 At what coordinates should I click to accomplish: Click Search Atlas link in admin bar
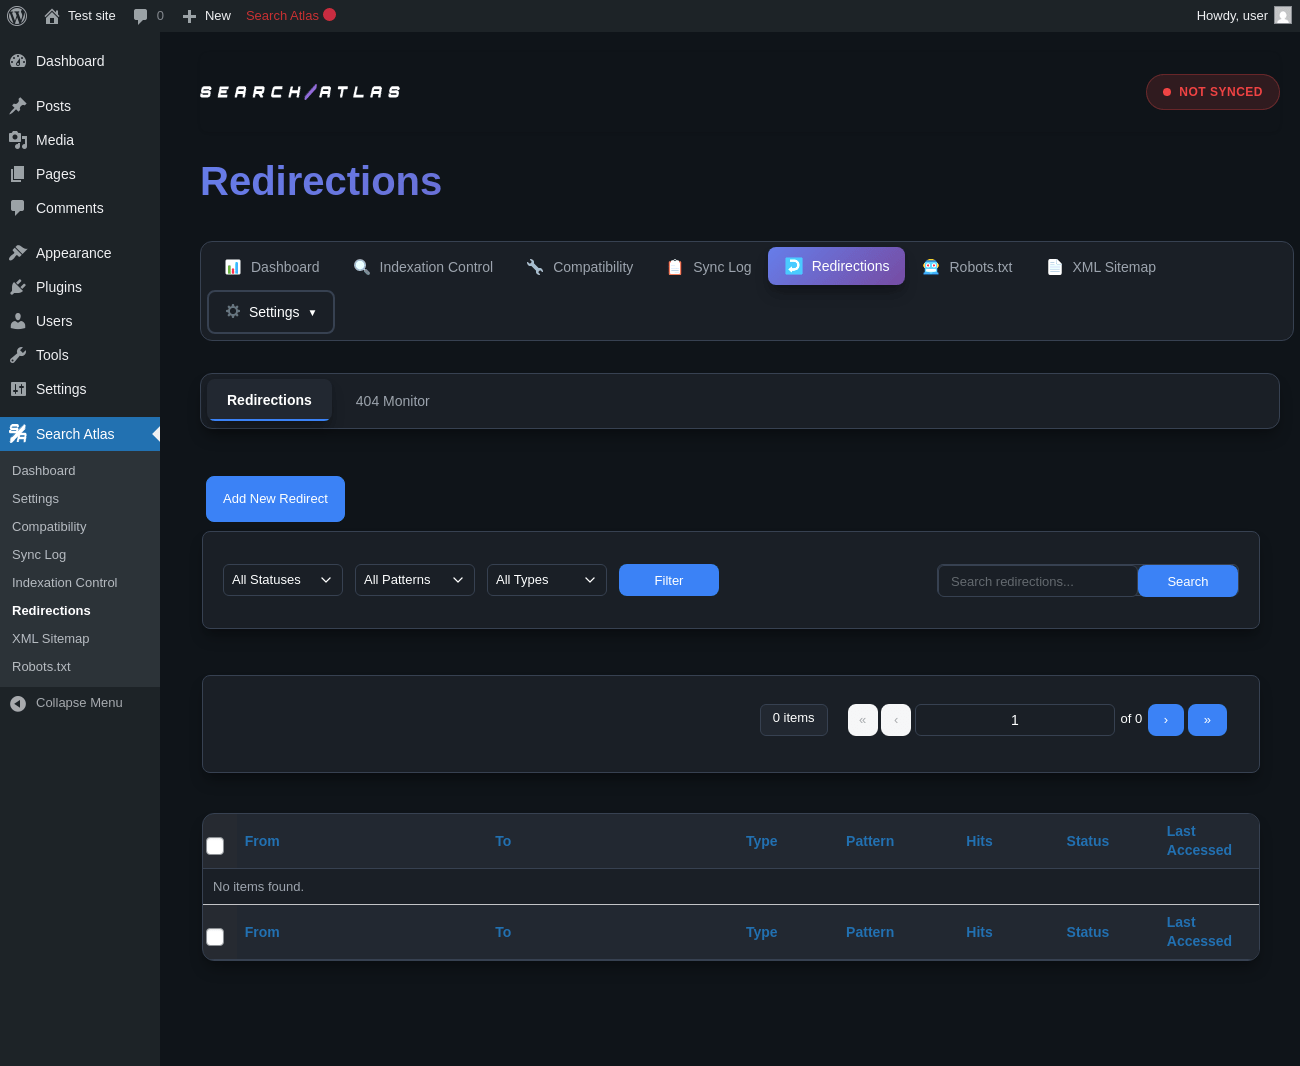(291, 15)
